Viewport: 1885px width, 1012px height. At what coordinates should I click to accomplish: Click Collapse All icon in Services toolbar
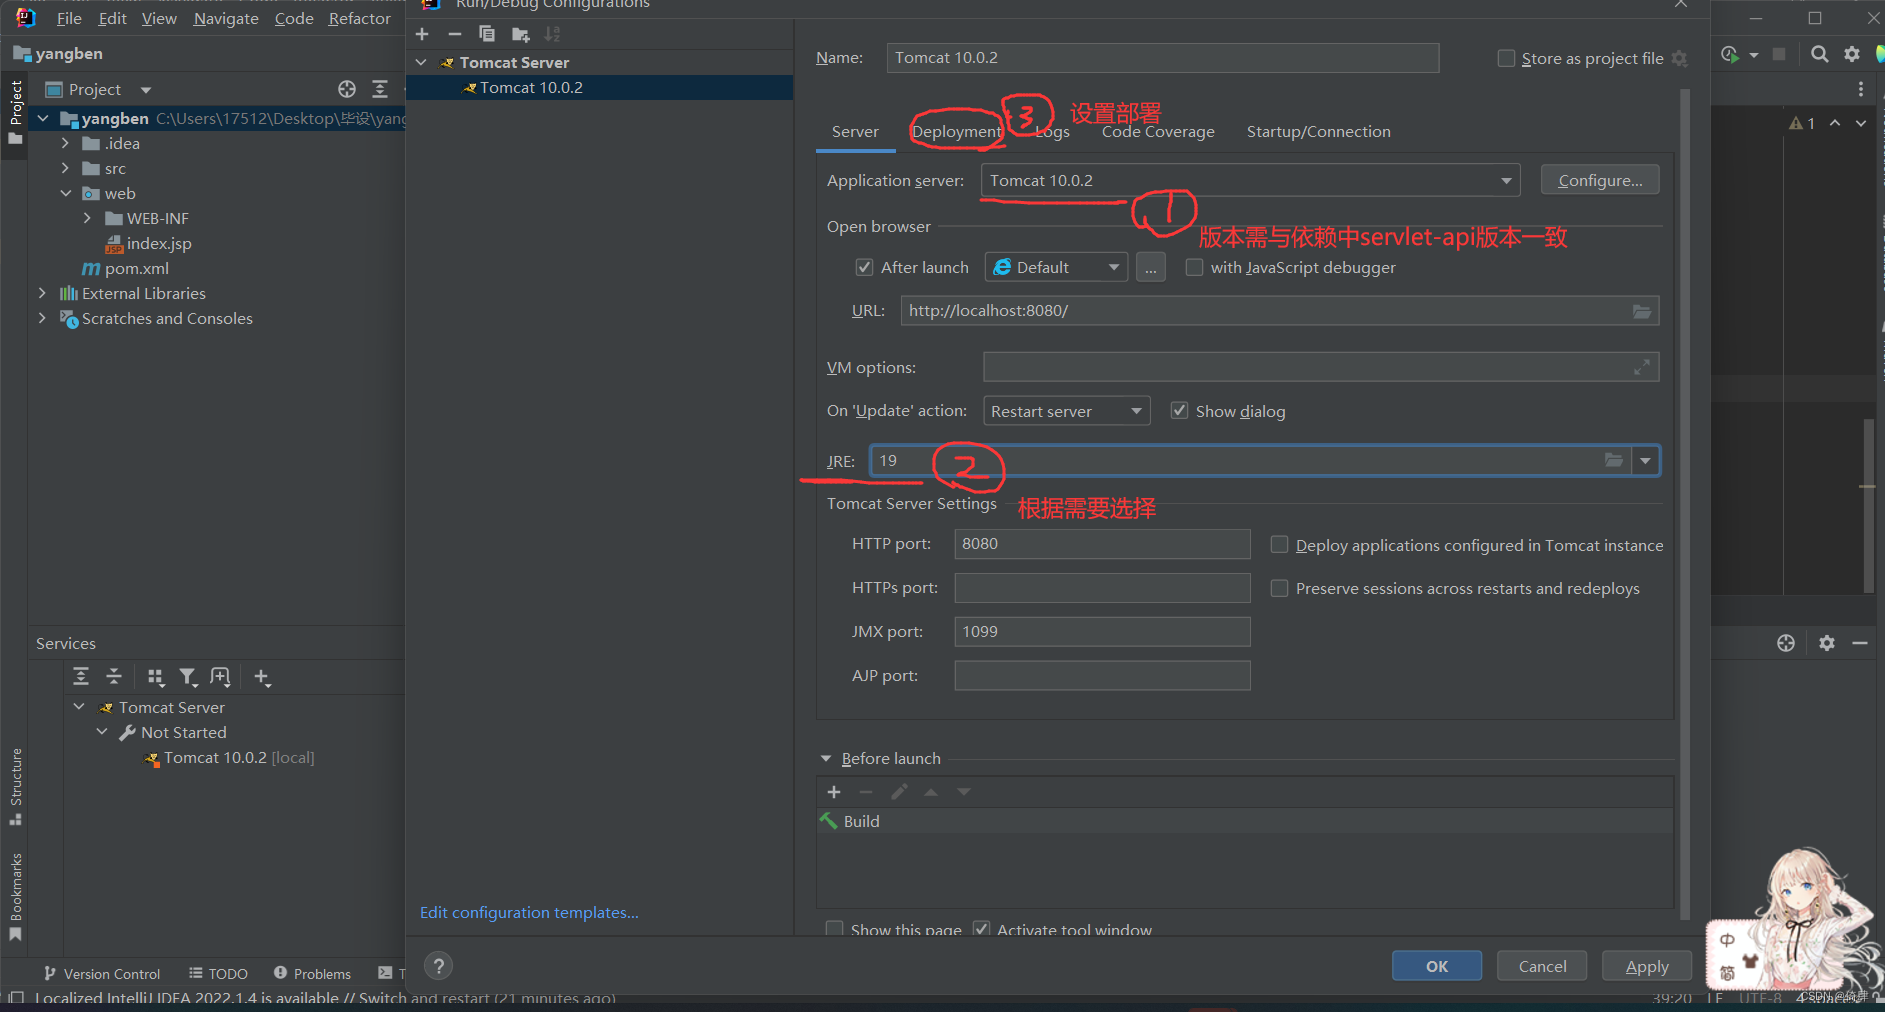(x=114, y=677)
